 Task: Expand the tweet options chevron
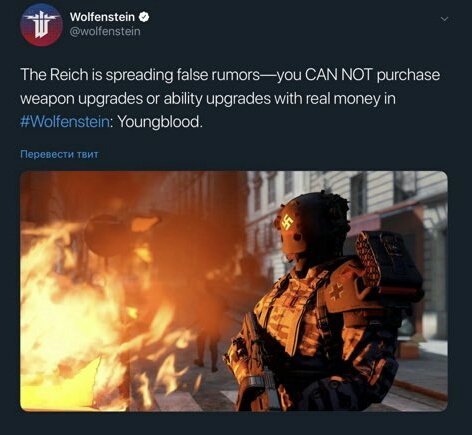click(x=444, y=19)
